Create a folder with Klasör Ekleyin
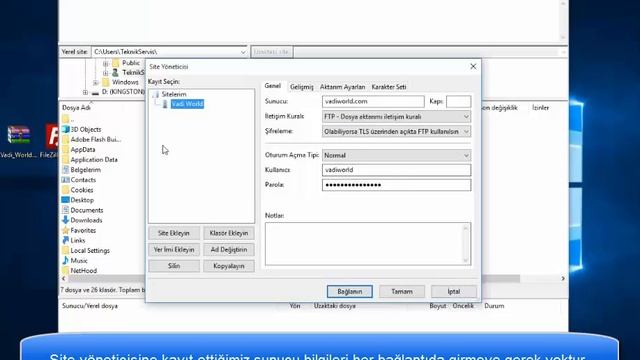 tap(229, 233)
